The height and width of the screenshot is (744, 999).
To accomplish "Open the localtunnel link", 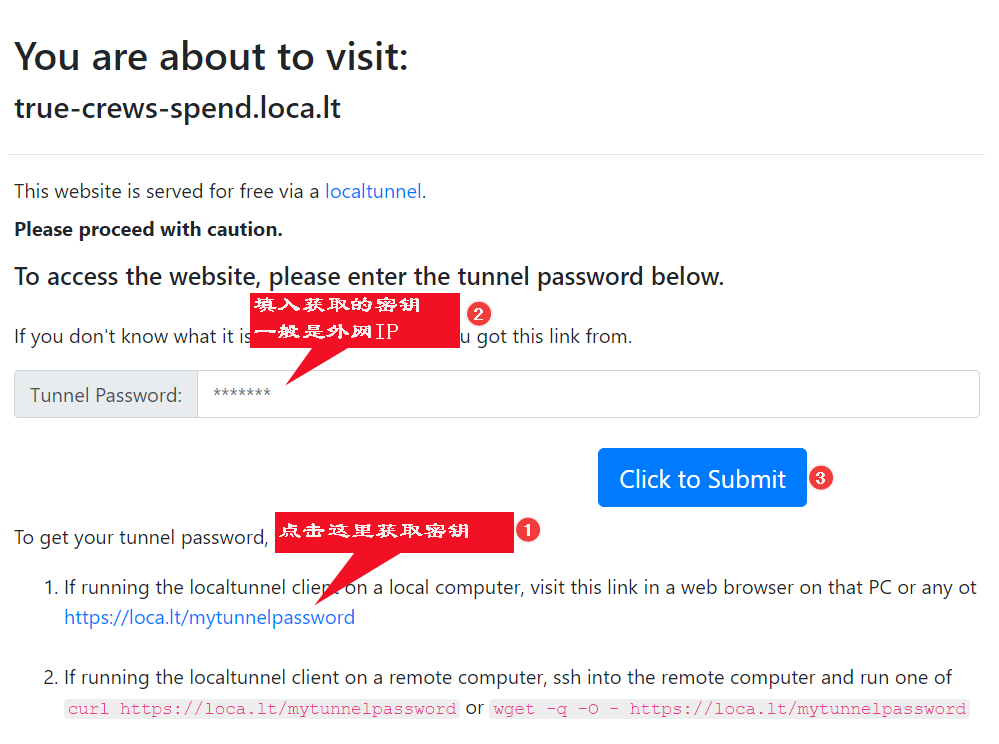I will (x=373, y=191).
